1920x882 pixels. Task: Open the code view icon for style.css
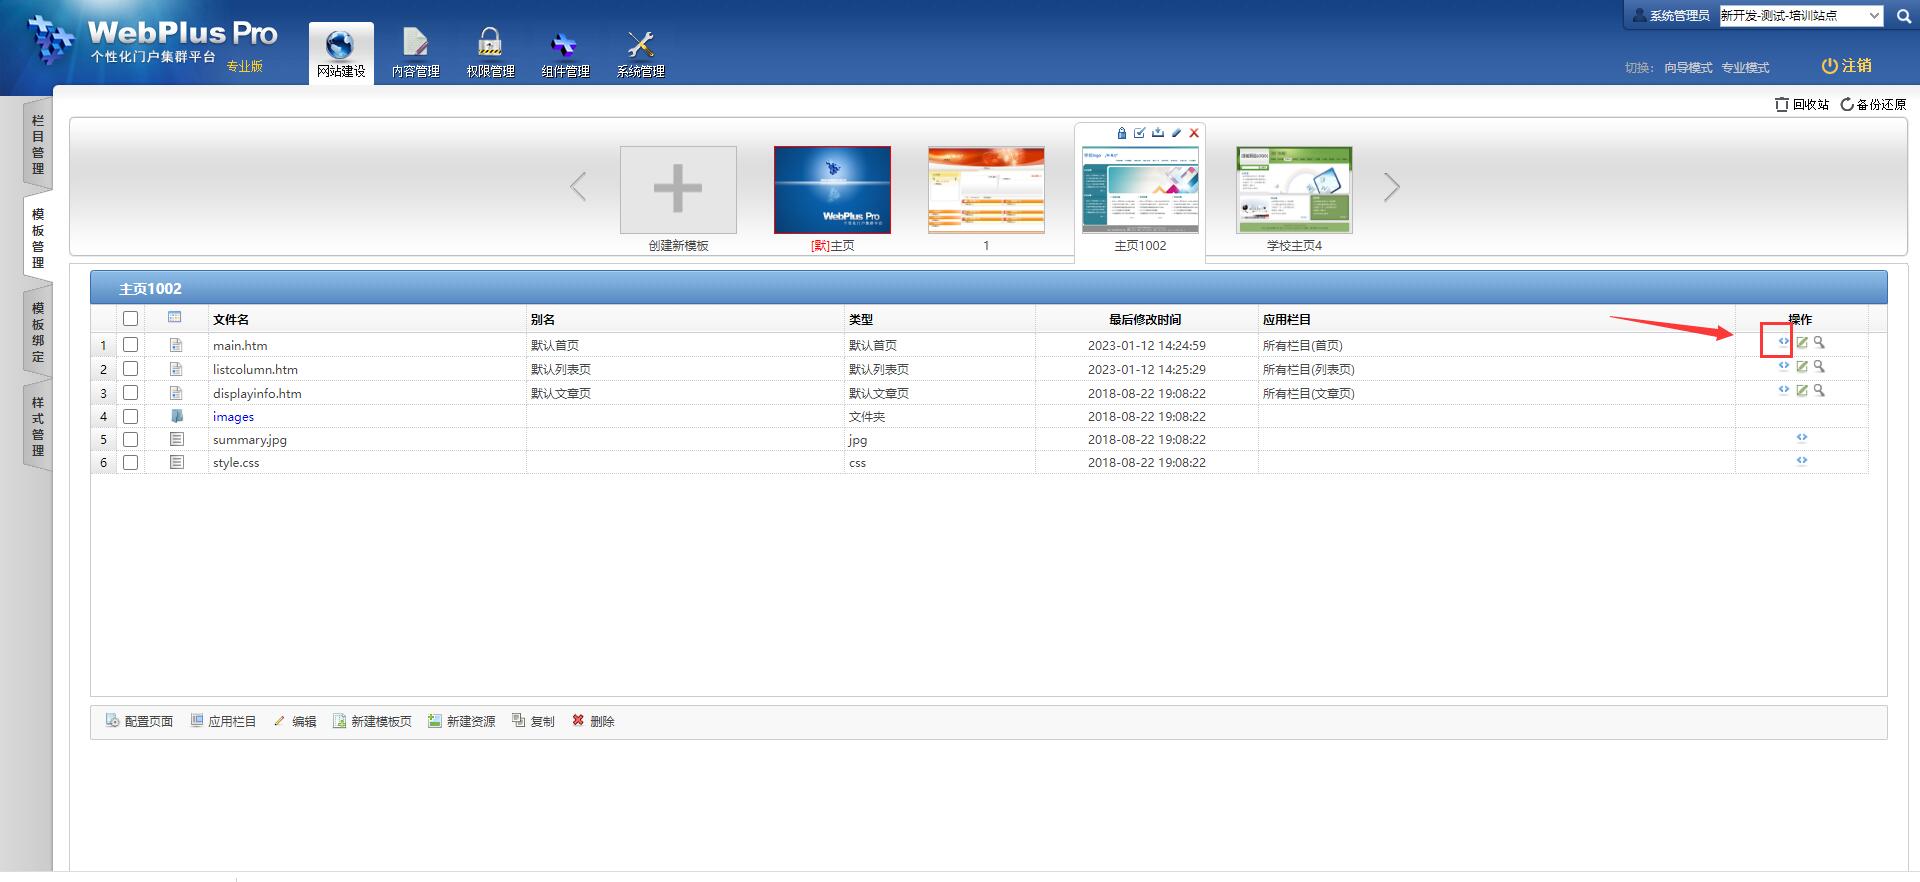(x=1801, y=461)
